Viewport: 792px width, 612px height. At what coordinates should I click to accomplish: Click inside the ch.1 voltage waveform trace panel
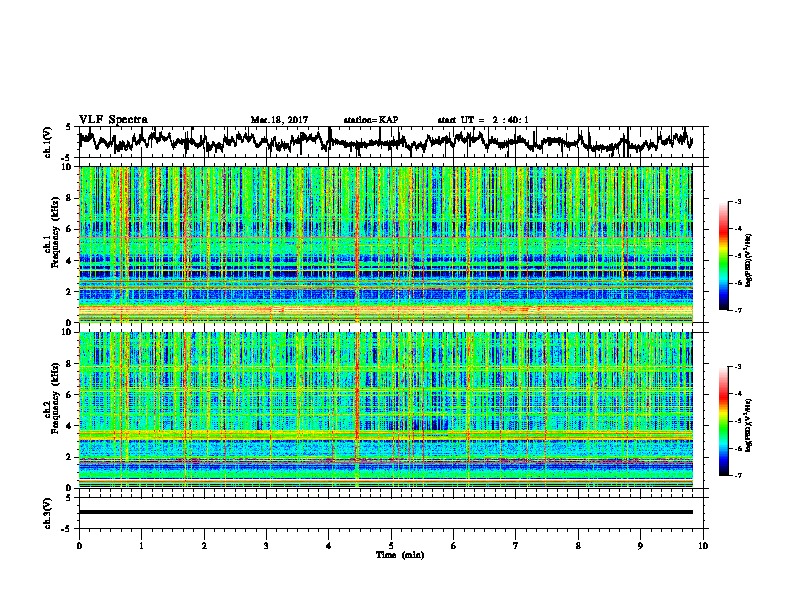[393, 142]
